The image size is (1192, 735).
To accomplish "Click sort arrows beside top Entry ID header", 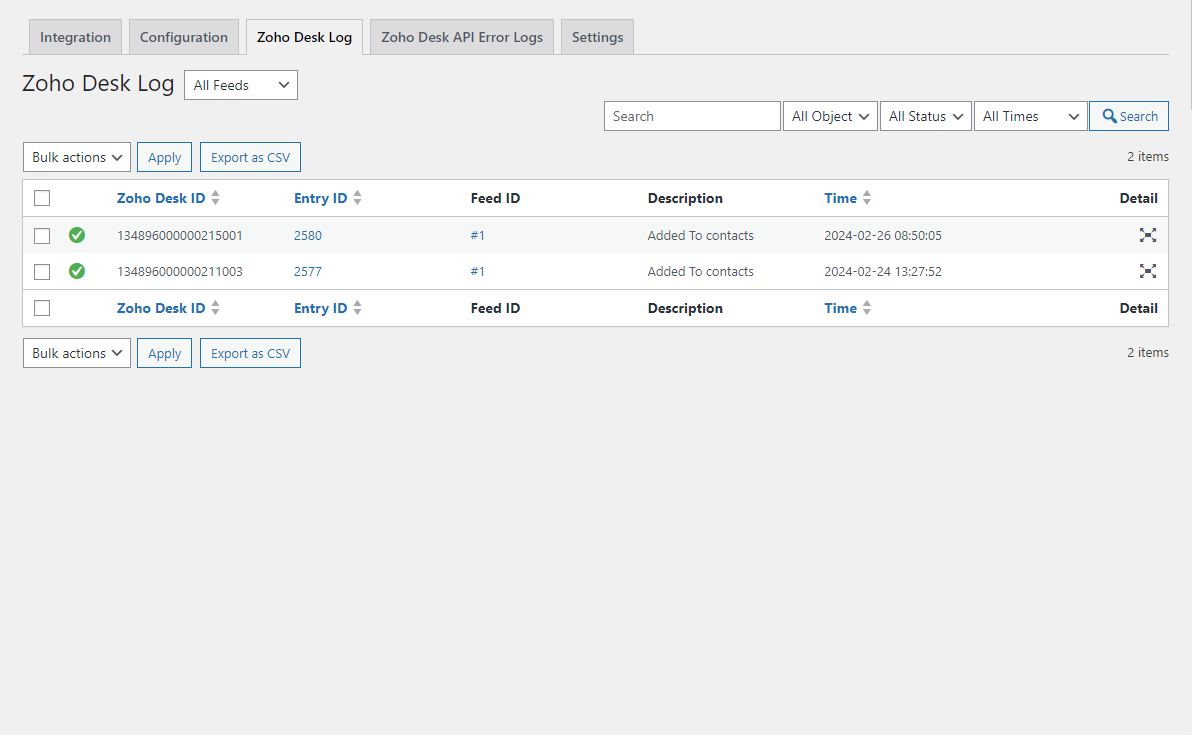I will (357, 198).
